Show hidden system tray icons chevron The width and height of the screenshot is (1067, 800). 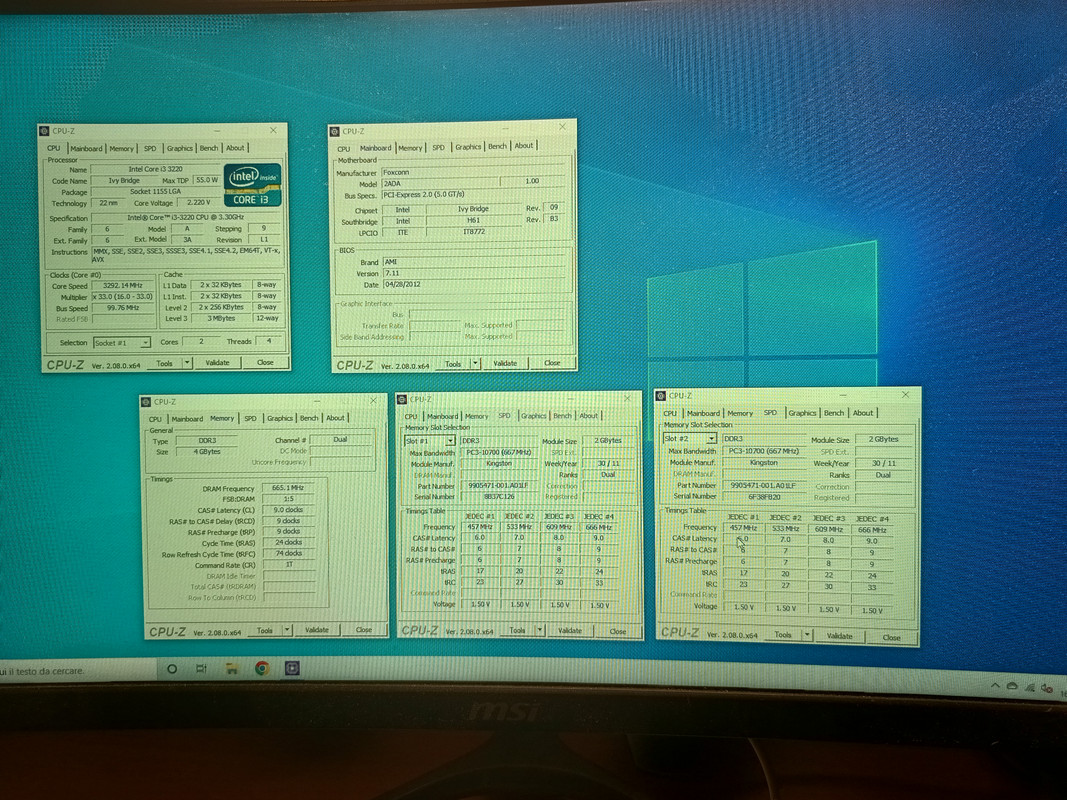pyautogui.click(x=995, y=686)
